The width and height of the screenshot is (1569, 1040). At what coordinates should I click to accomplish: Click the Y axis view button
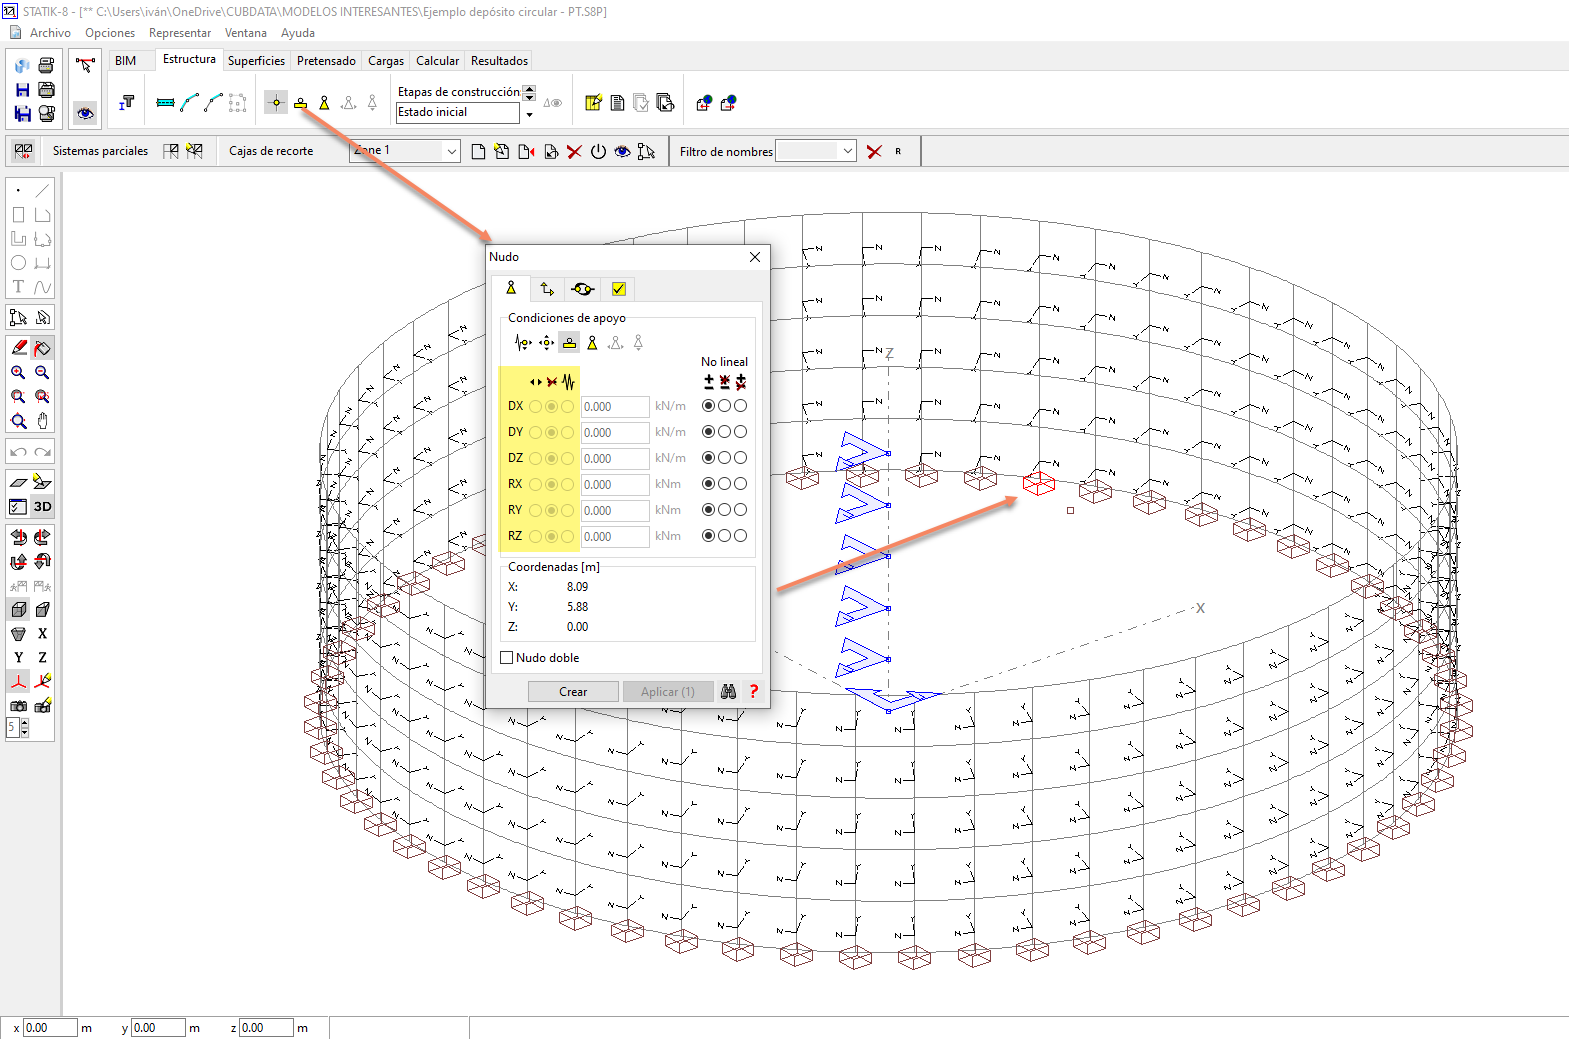[x=18, y=658]
